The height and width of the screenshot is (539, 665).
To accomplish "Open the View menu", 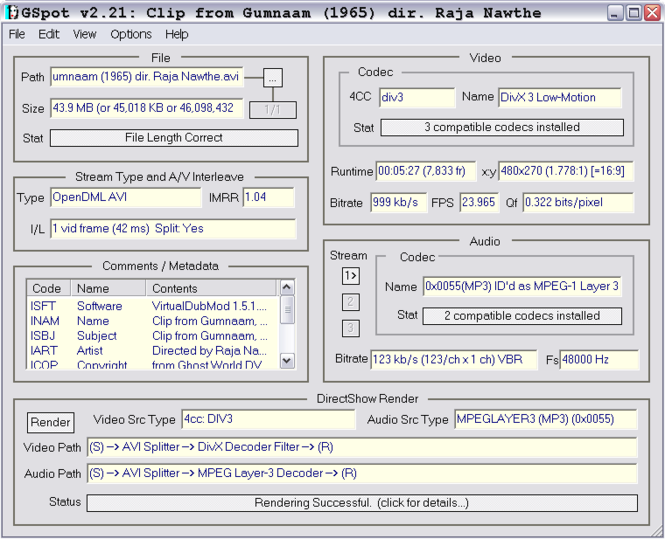I will 85,34.
